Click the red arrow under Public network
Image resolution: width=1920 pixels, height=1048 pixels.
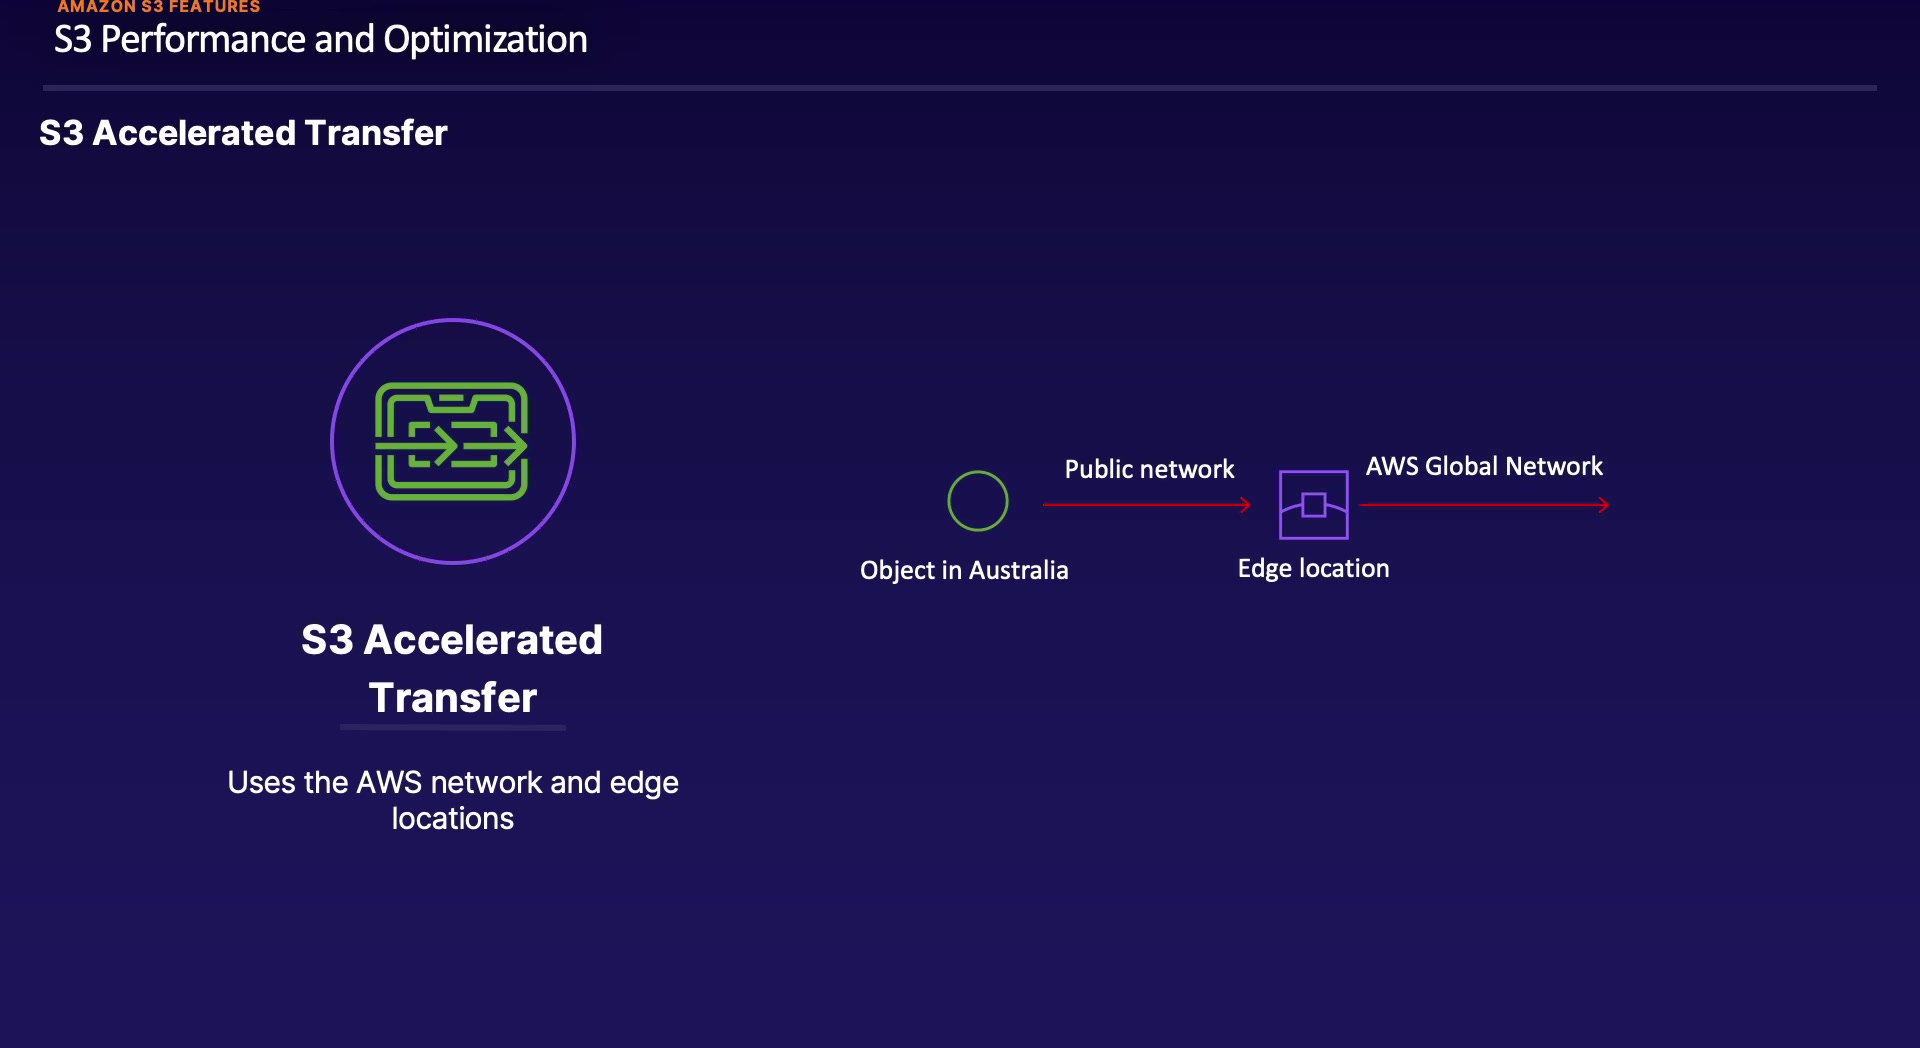(1145, 505)
